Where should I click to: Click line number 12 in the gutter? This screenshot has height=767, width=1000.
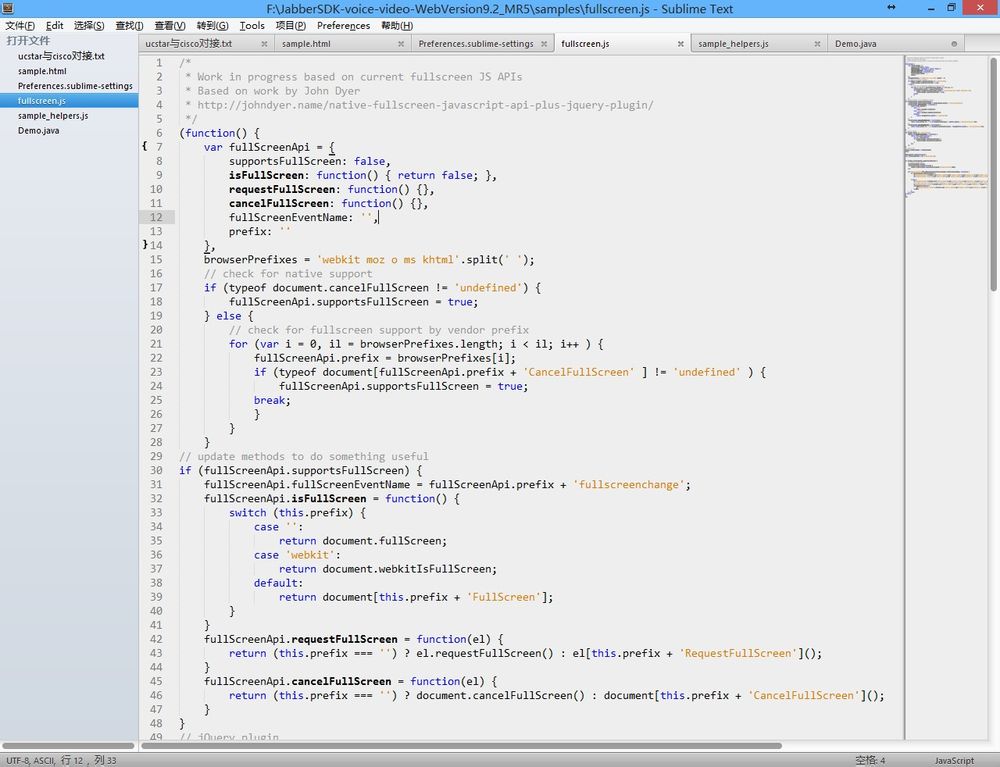[156, 217]
